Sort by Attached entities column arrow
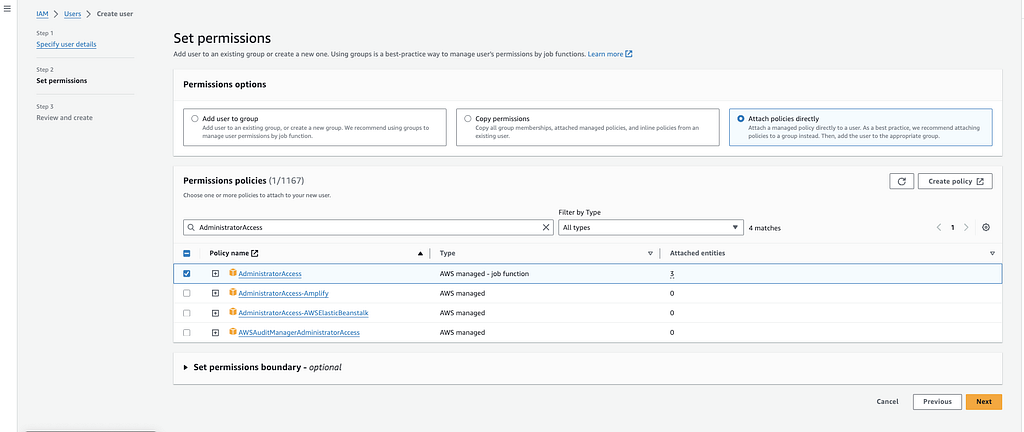1024x432 pixels. 992,253
